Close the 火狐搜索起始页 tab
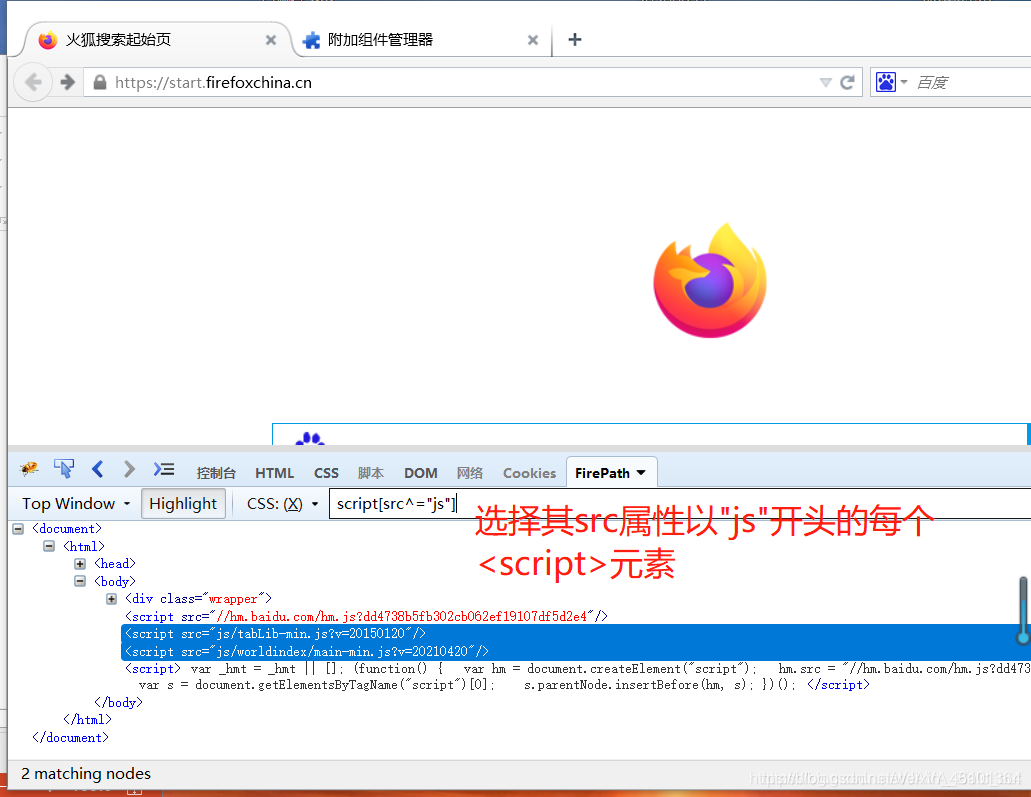The width and height of the screenshot is (1031, 797). pos(271,40)
